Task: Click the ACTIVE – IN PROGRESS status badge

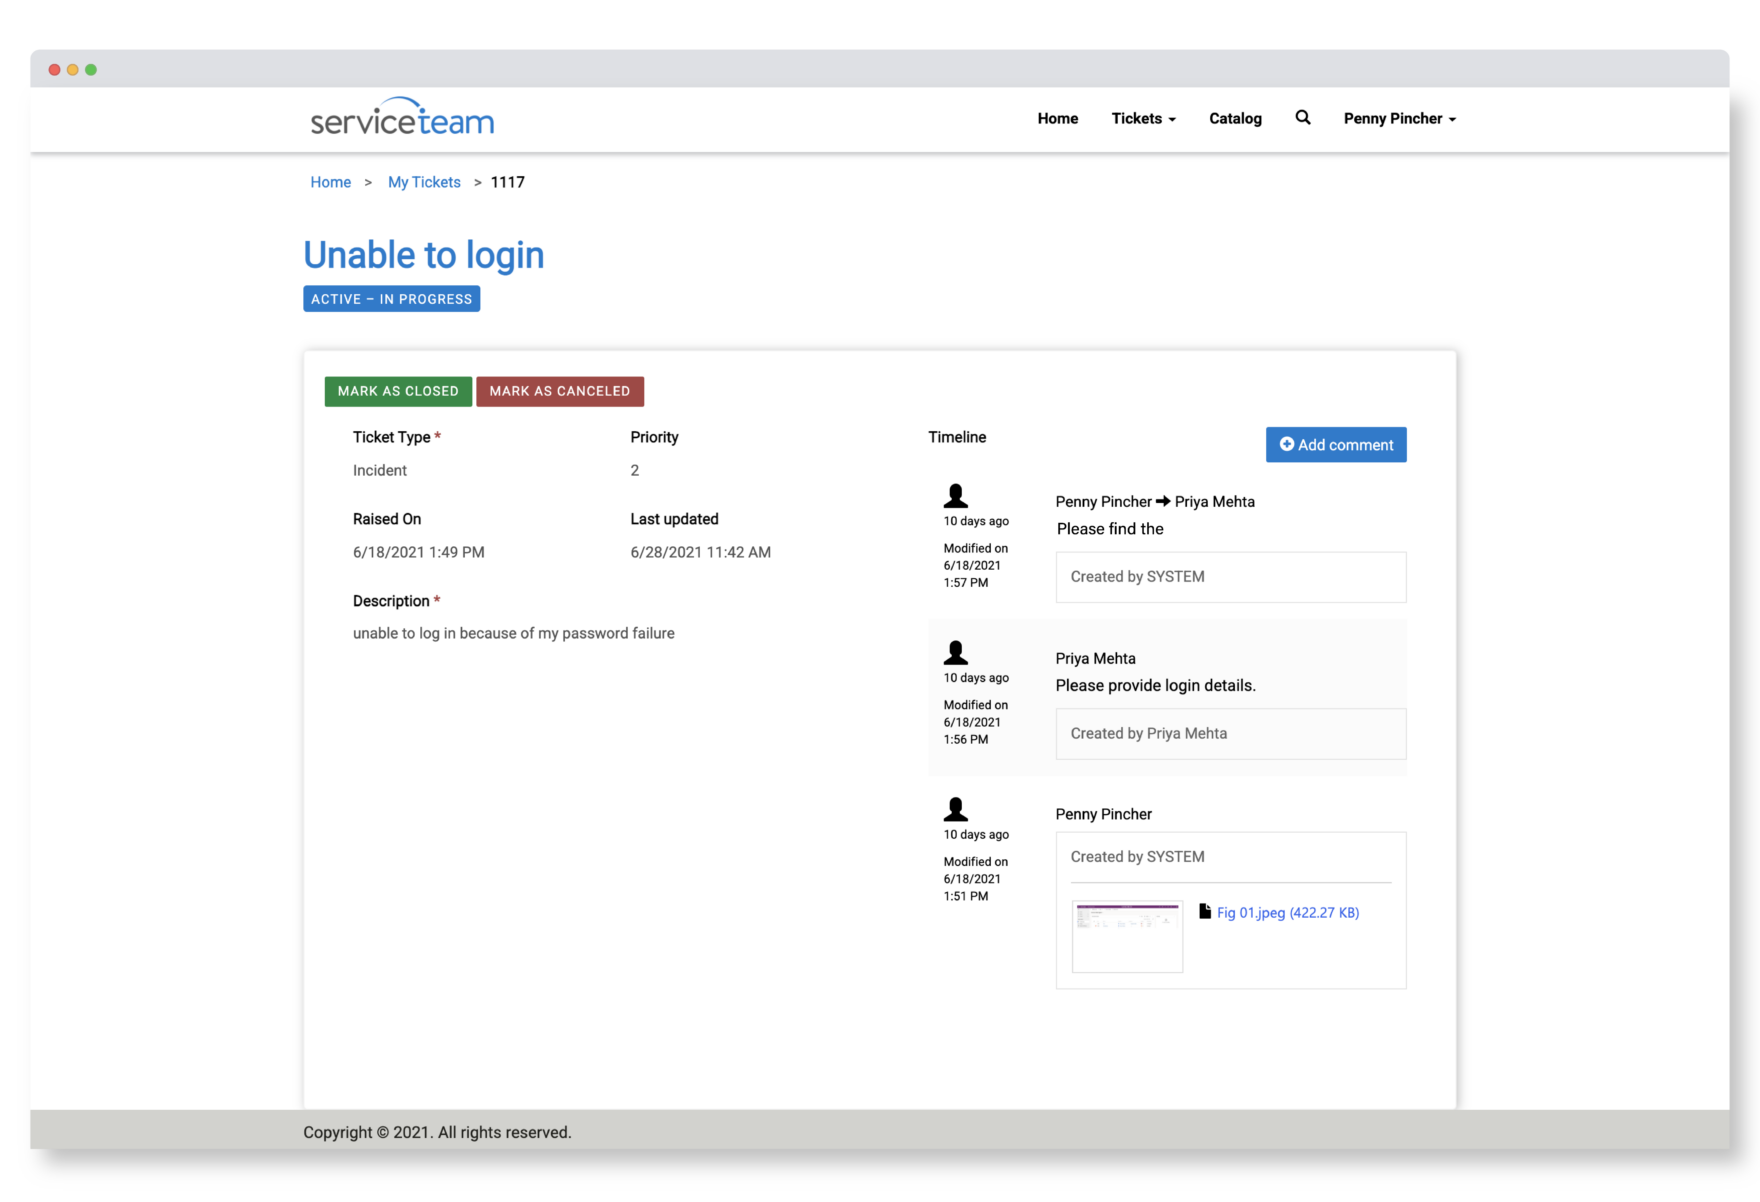Action: (391, 298)
